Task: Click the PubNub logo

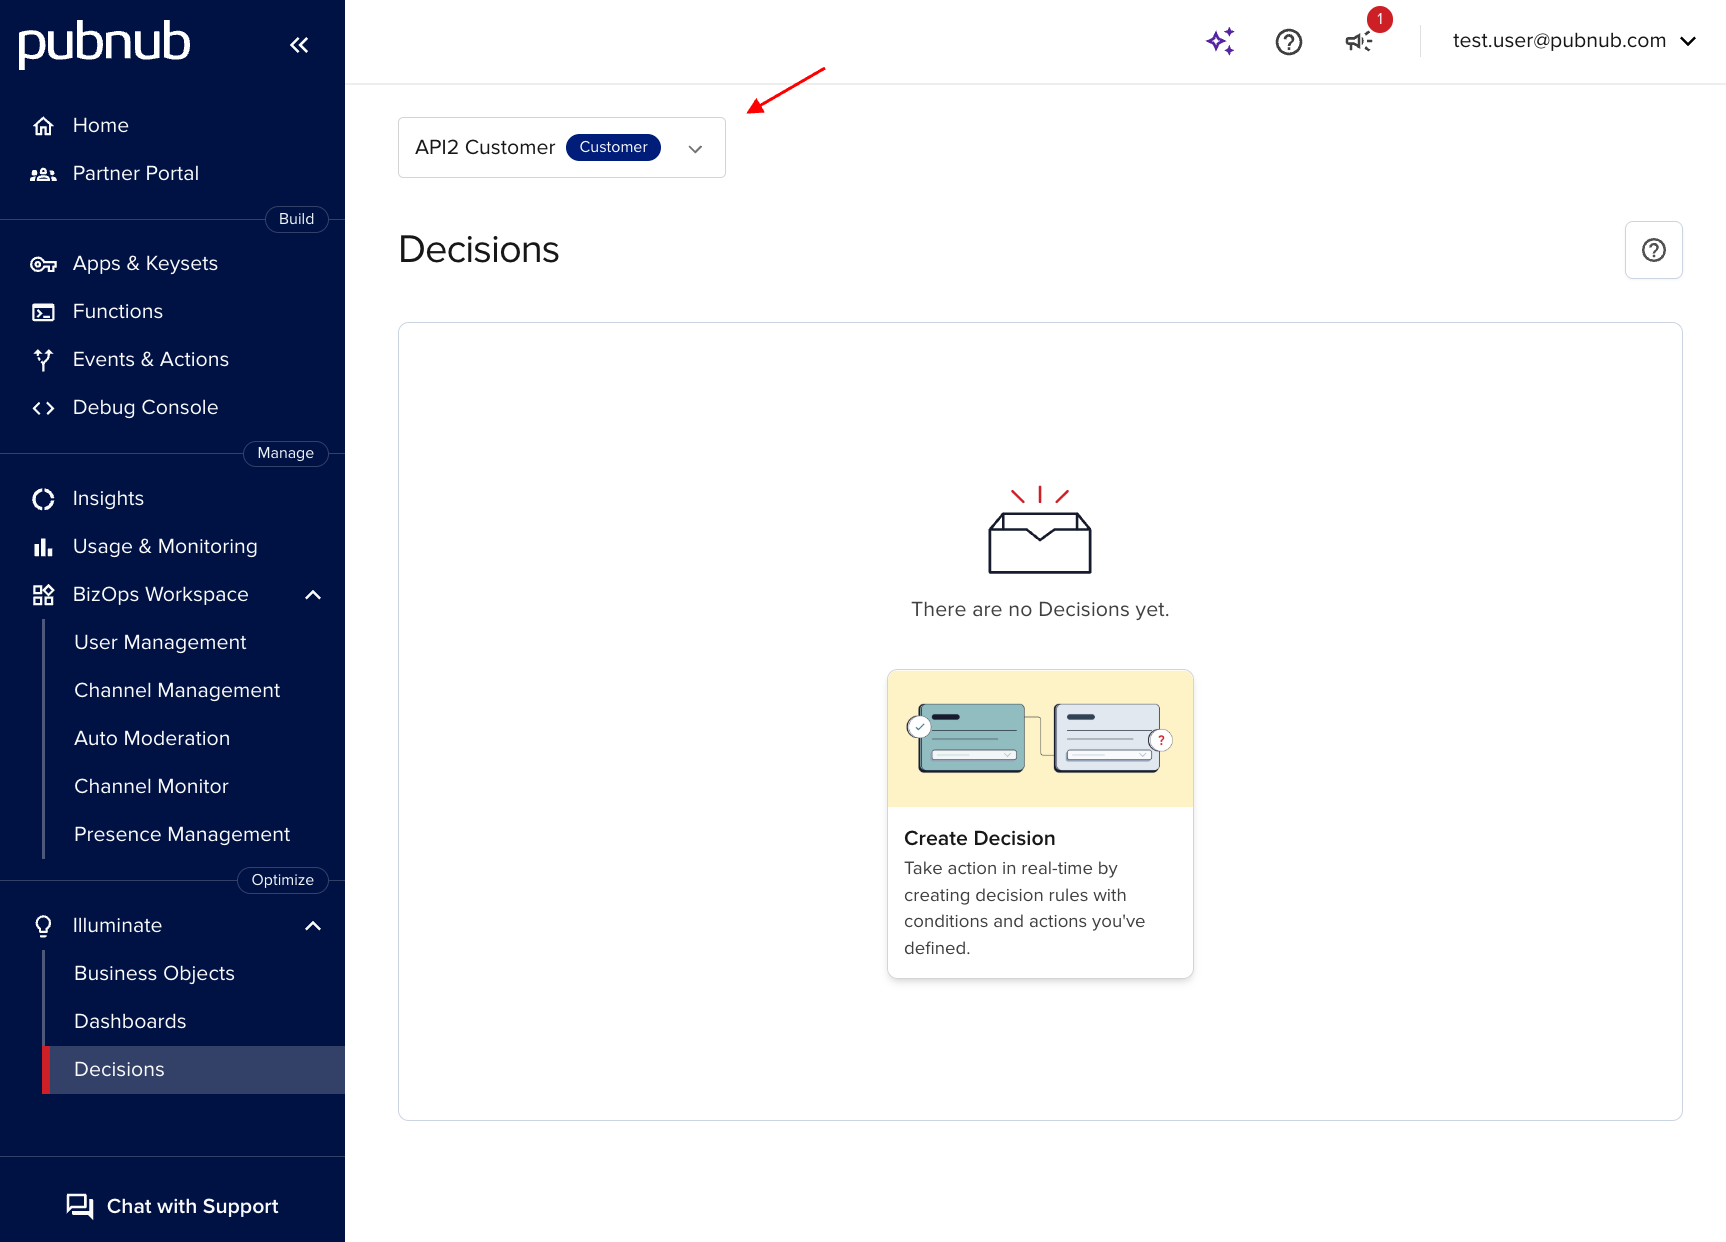Action: [x=103, y=43]
